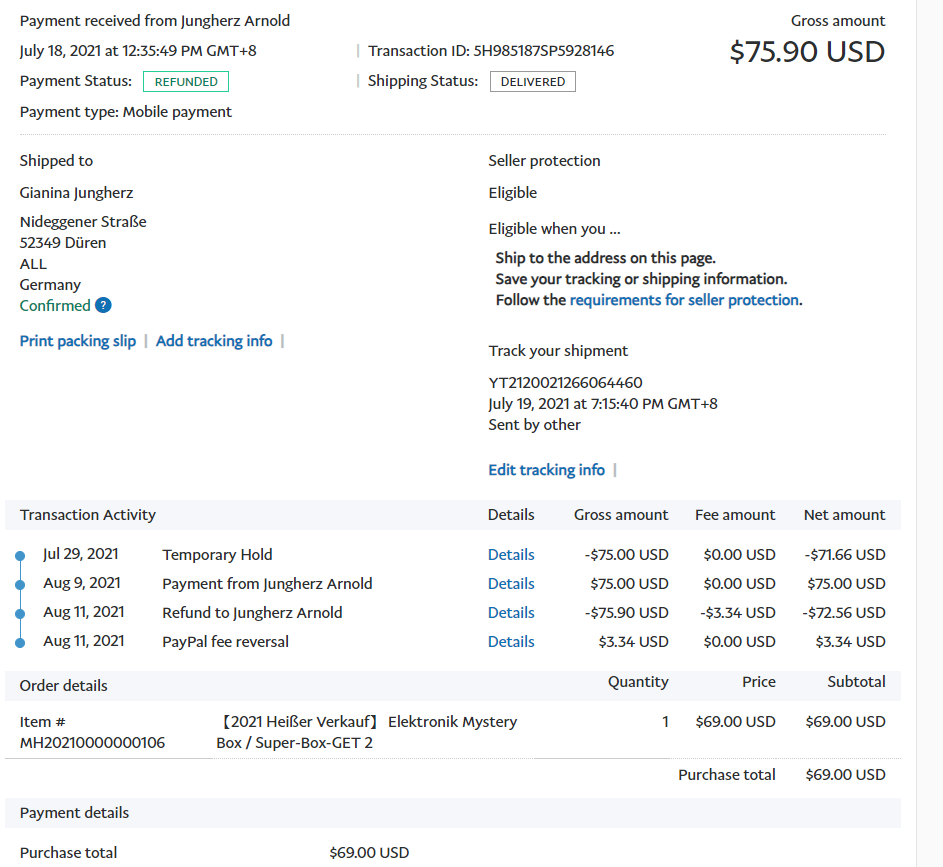
Task: Click the REFUNDED payment status badge
Action: [186, 82]
